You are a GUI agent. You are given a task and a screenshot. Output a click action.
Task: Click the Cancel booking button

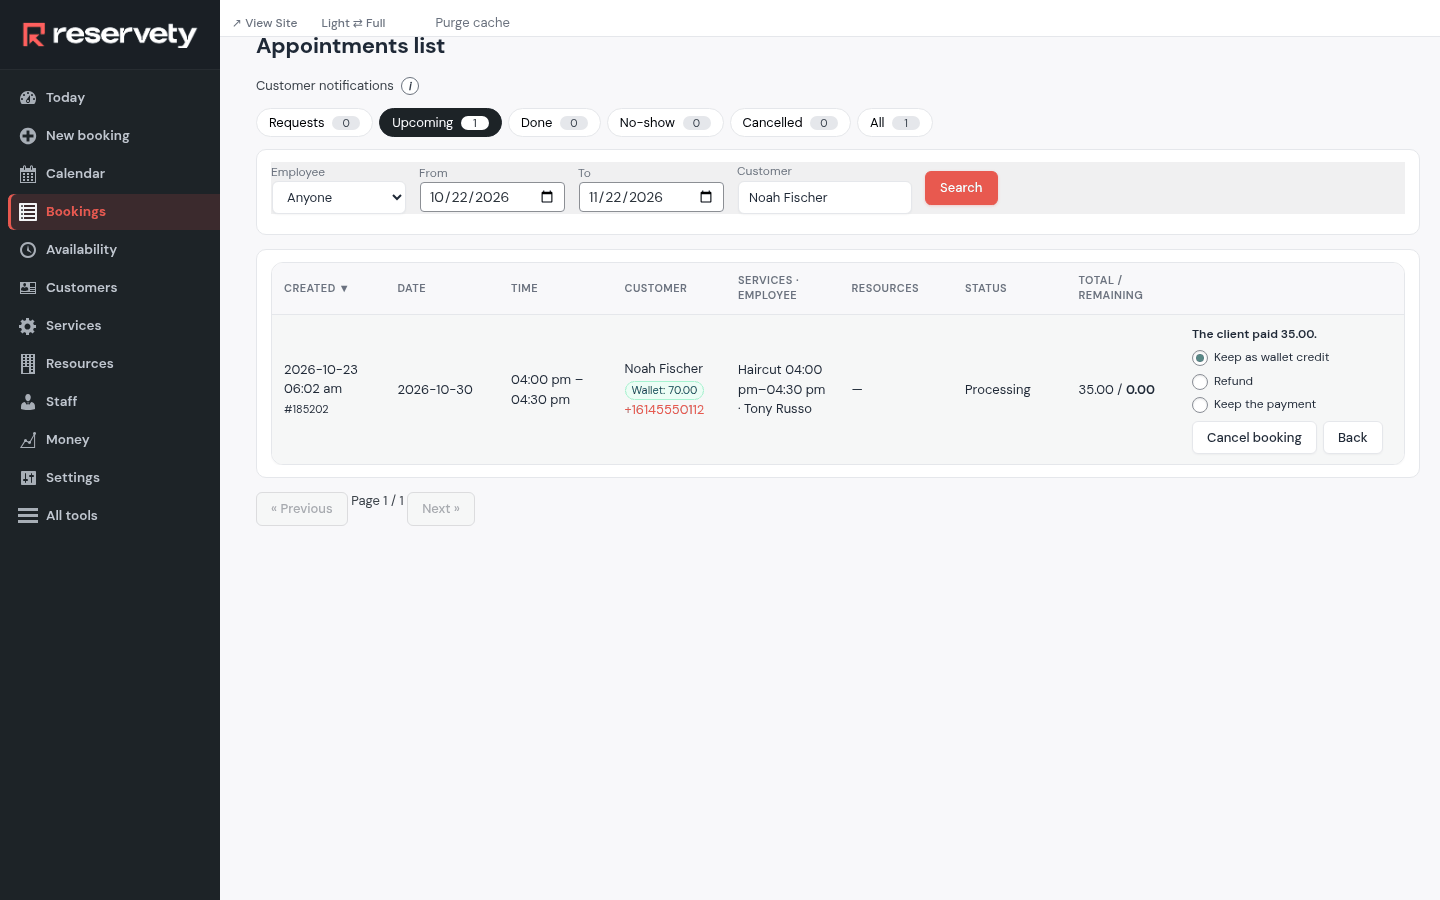point(1254,438)
